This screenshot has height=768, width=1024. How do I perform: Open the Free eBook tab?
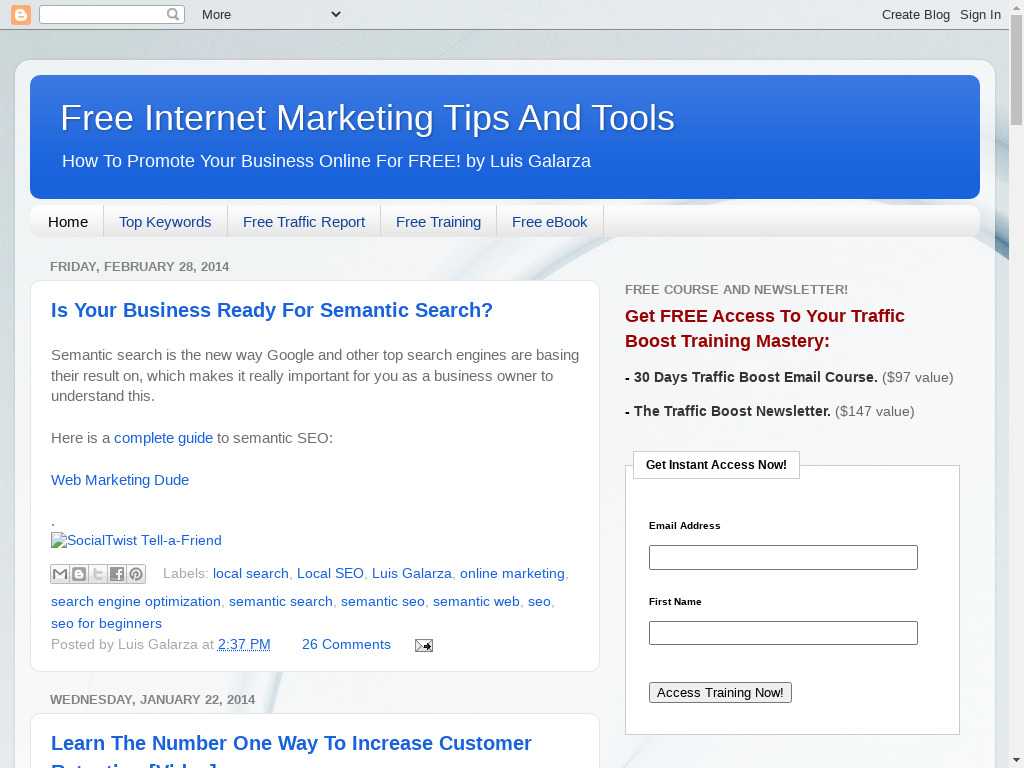549,222
